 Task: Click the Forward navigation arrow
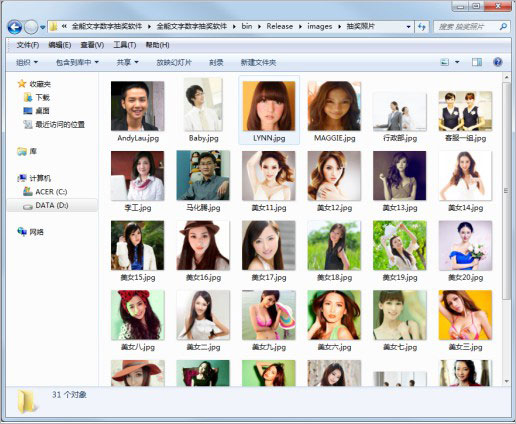pos(31,27)
